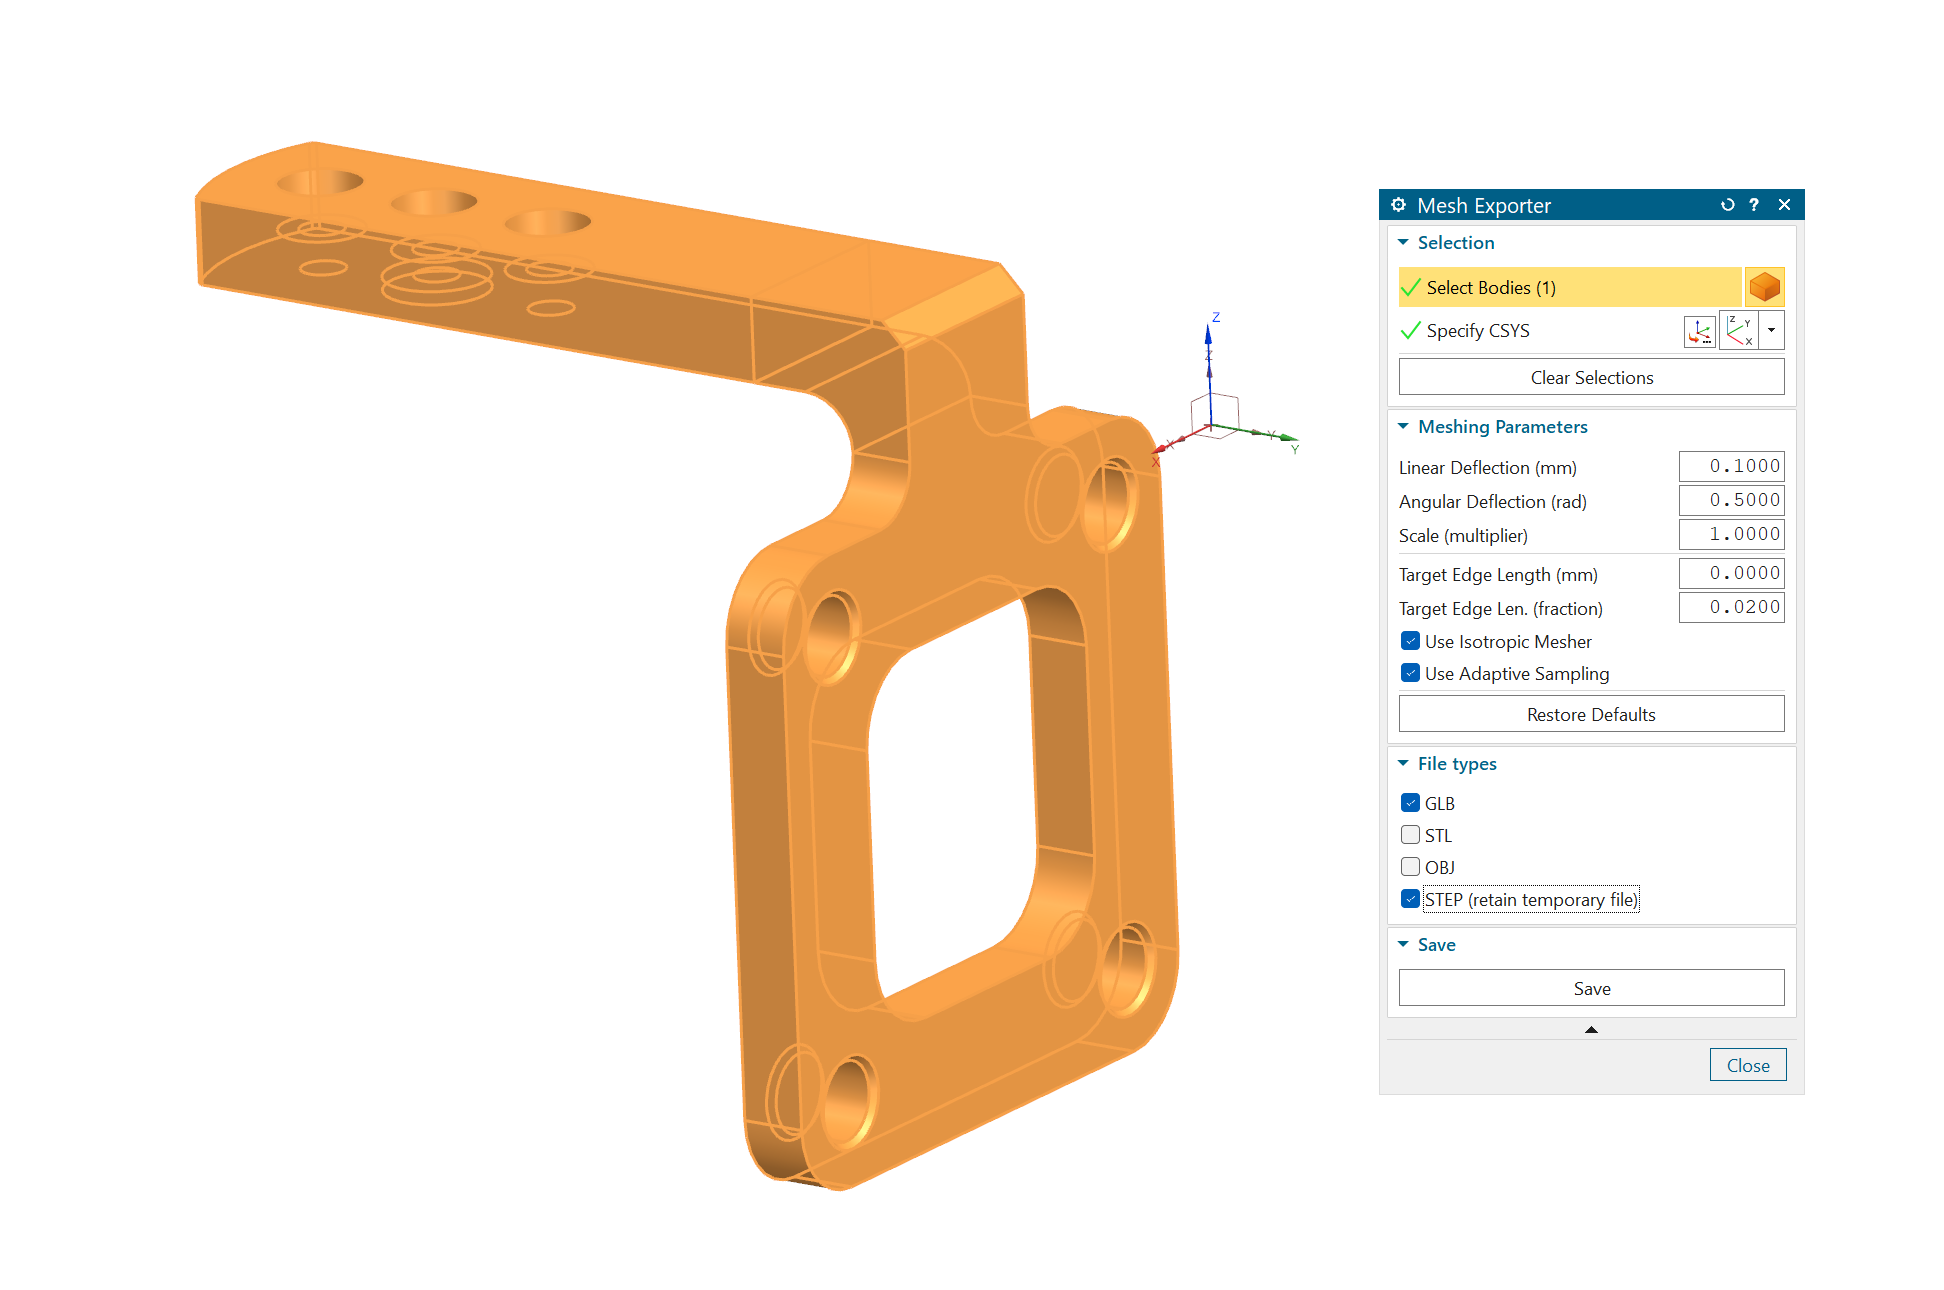
Task: Click the Angular Deflection value field
Action: 1731,500
